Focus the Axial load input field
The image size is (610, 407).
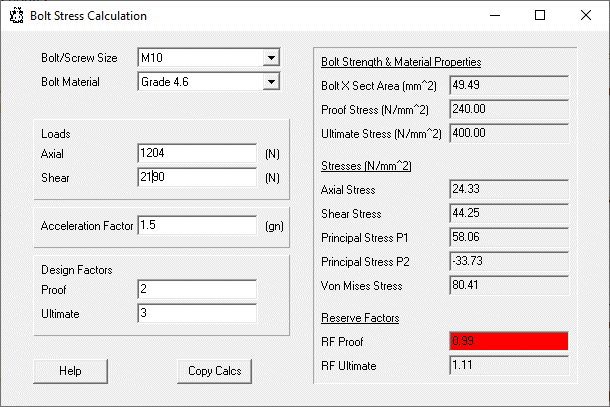[x=197, y=153]
